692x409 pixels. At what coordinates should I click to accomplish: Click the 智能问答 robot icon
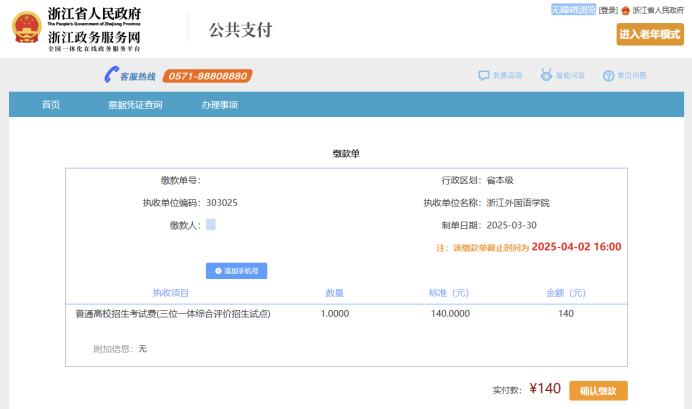[546, 75]
